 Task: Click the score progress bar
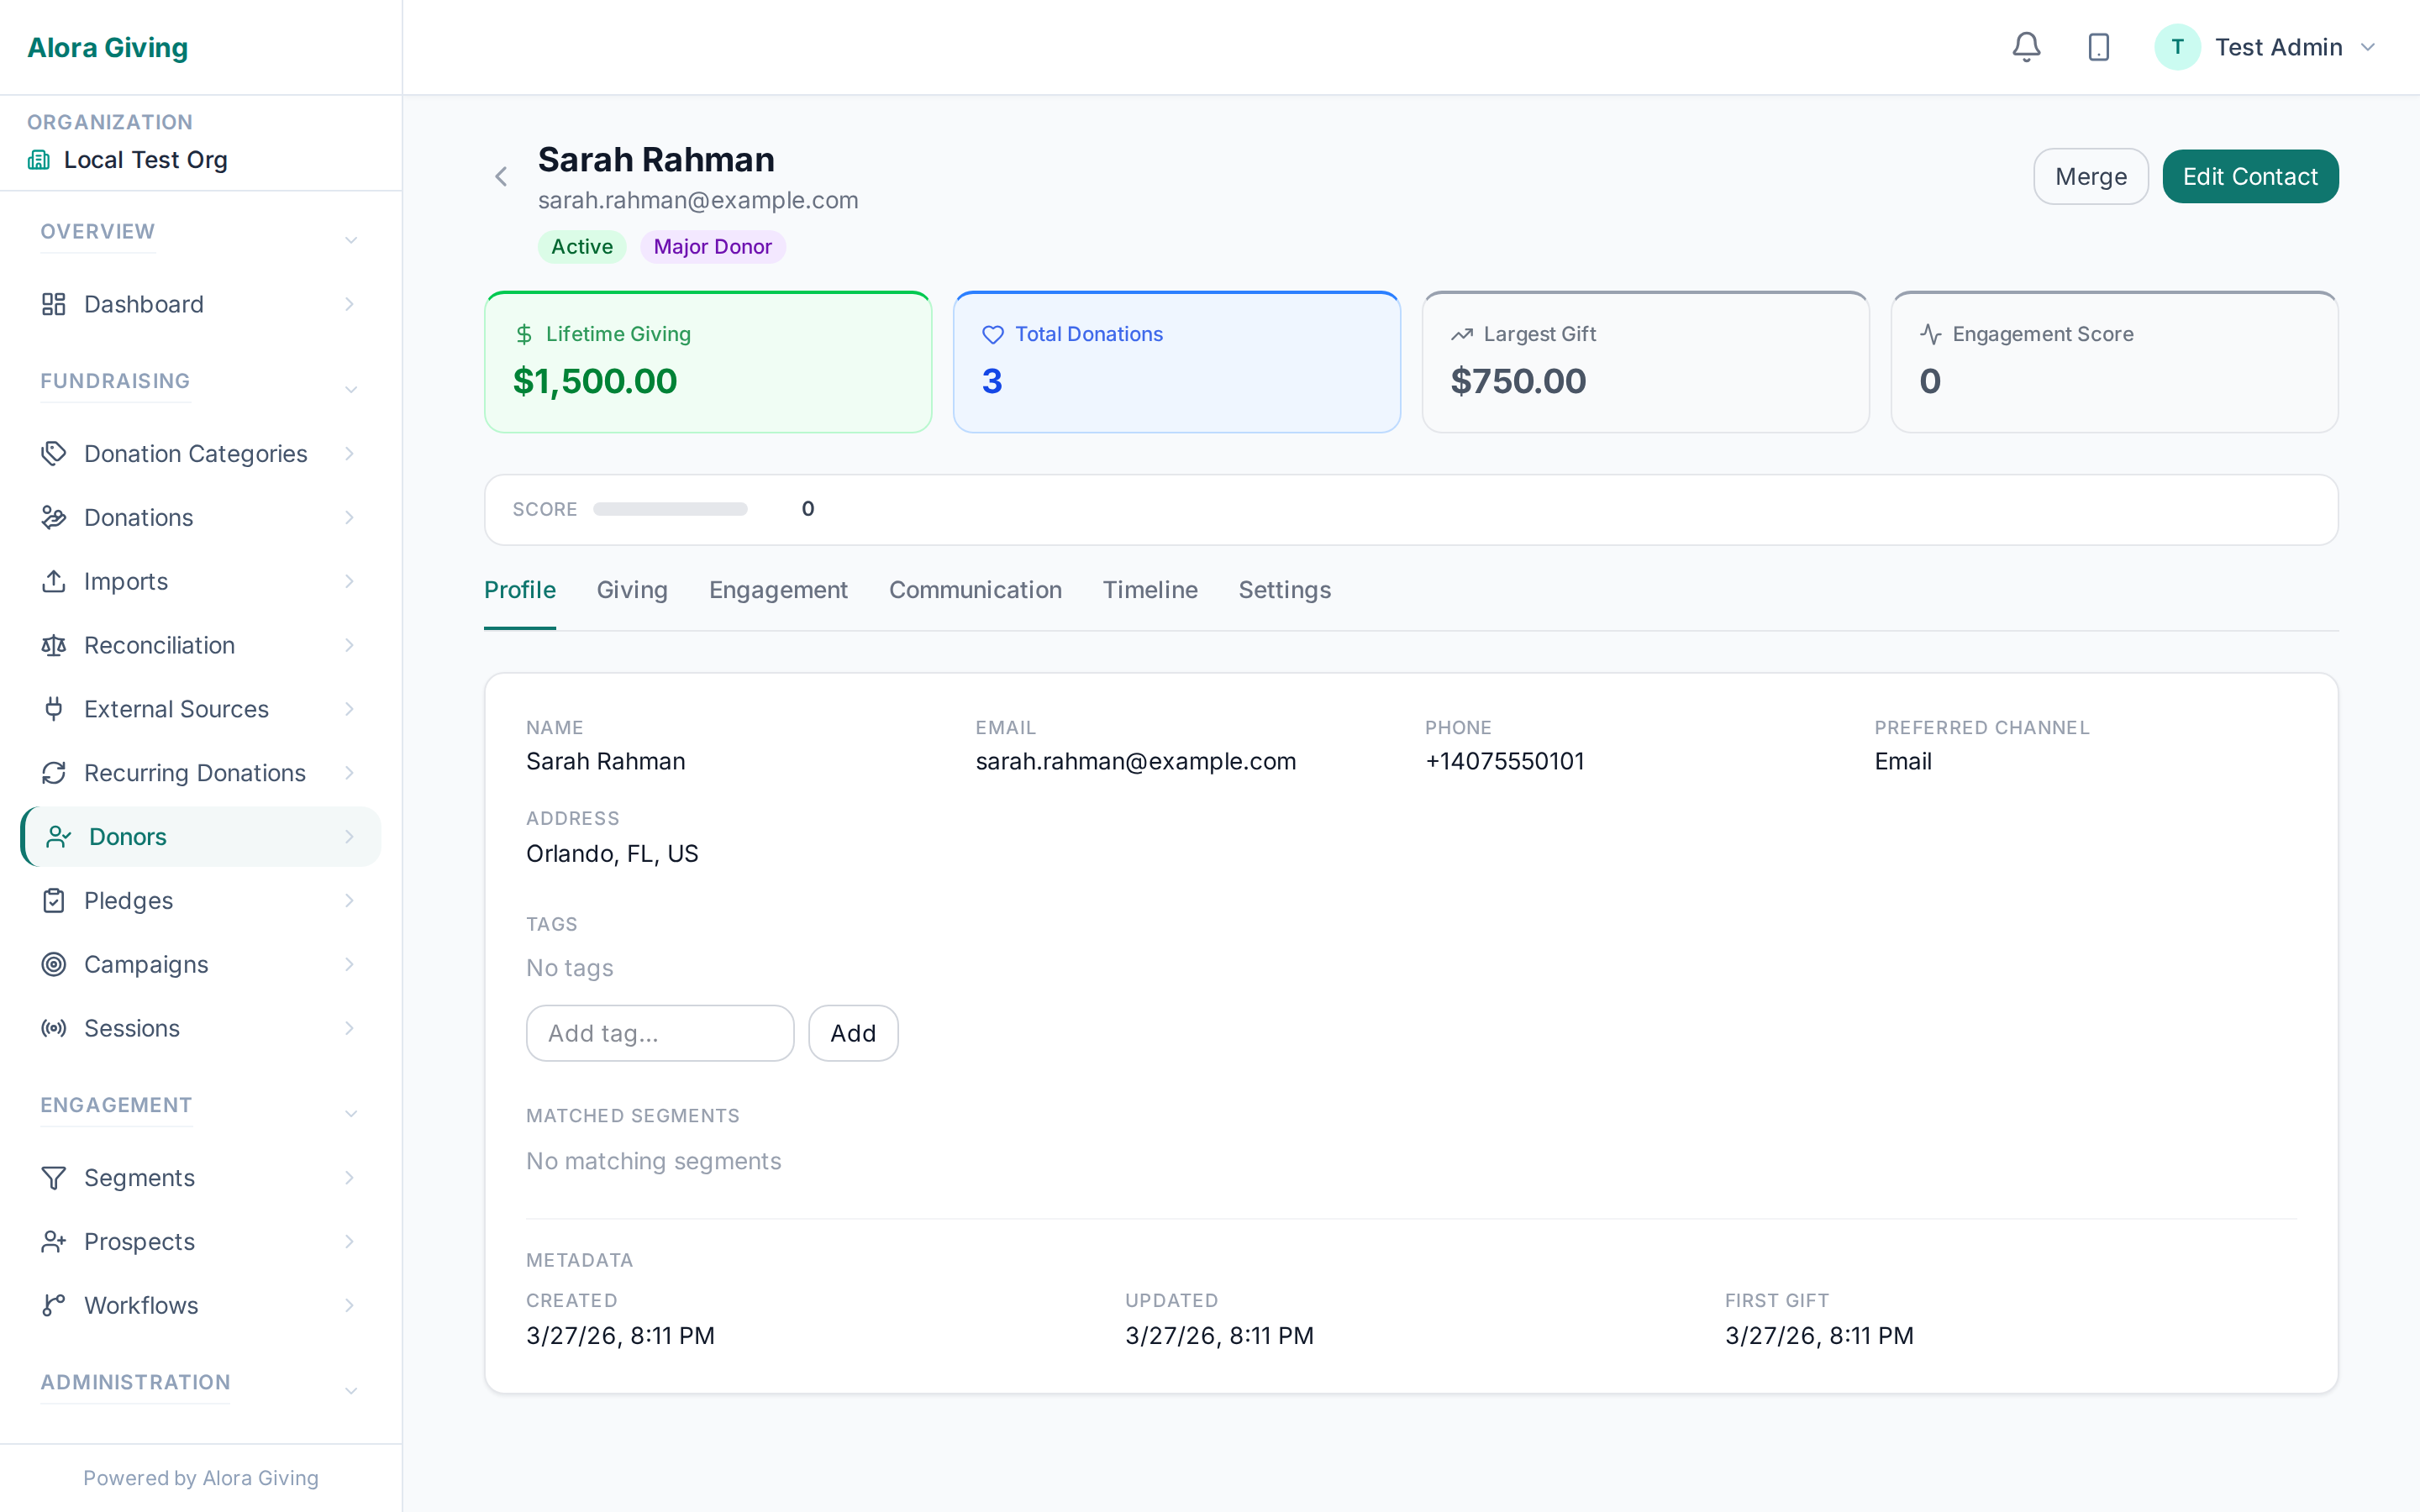(670, 509)
